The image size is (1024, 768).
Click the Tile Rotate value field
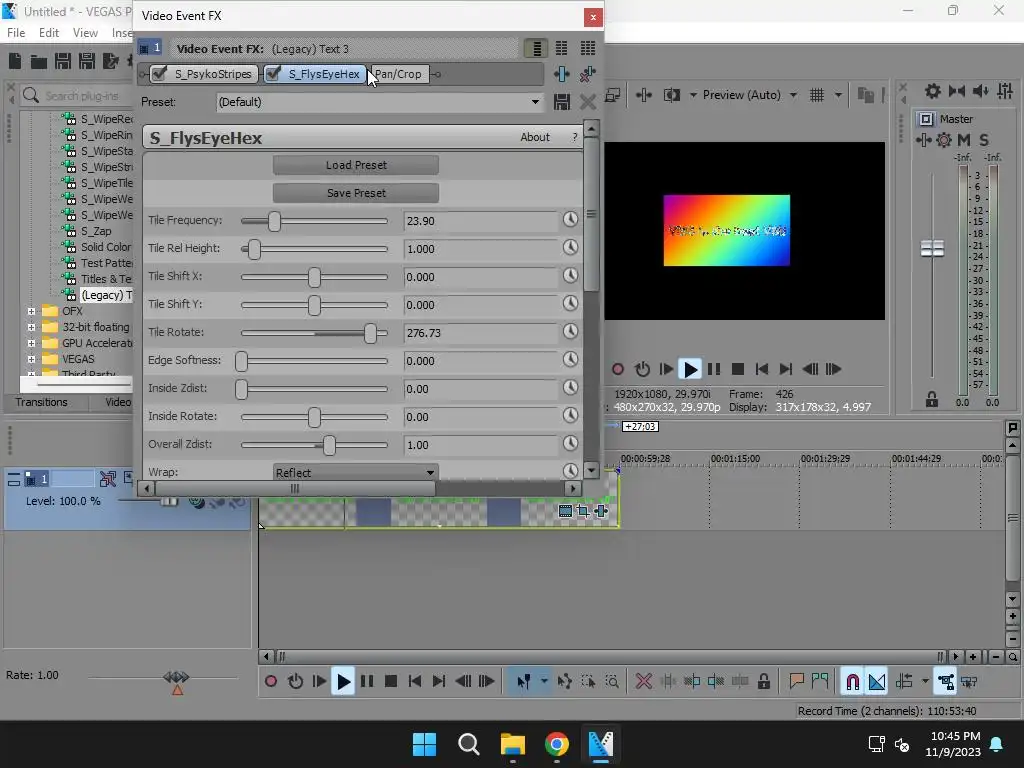481,333
